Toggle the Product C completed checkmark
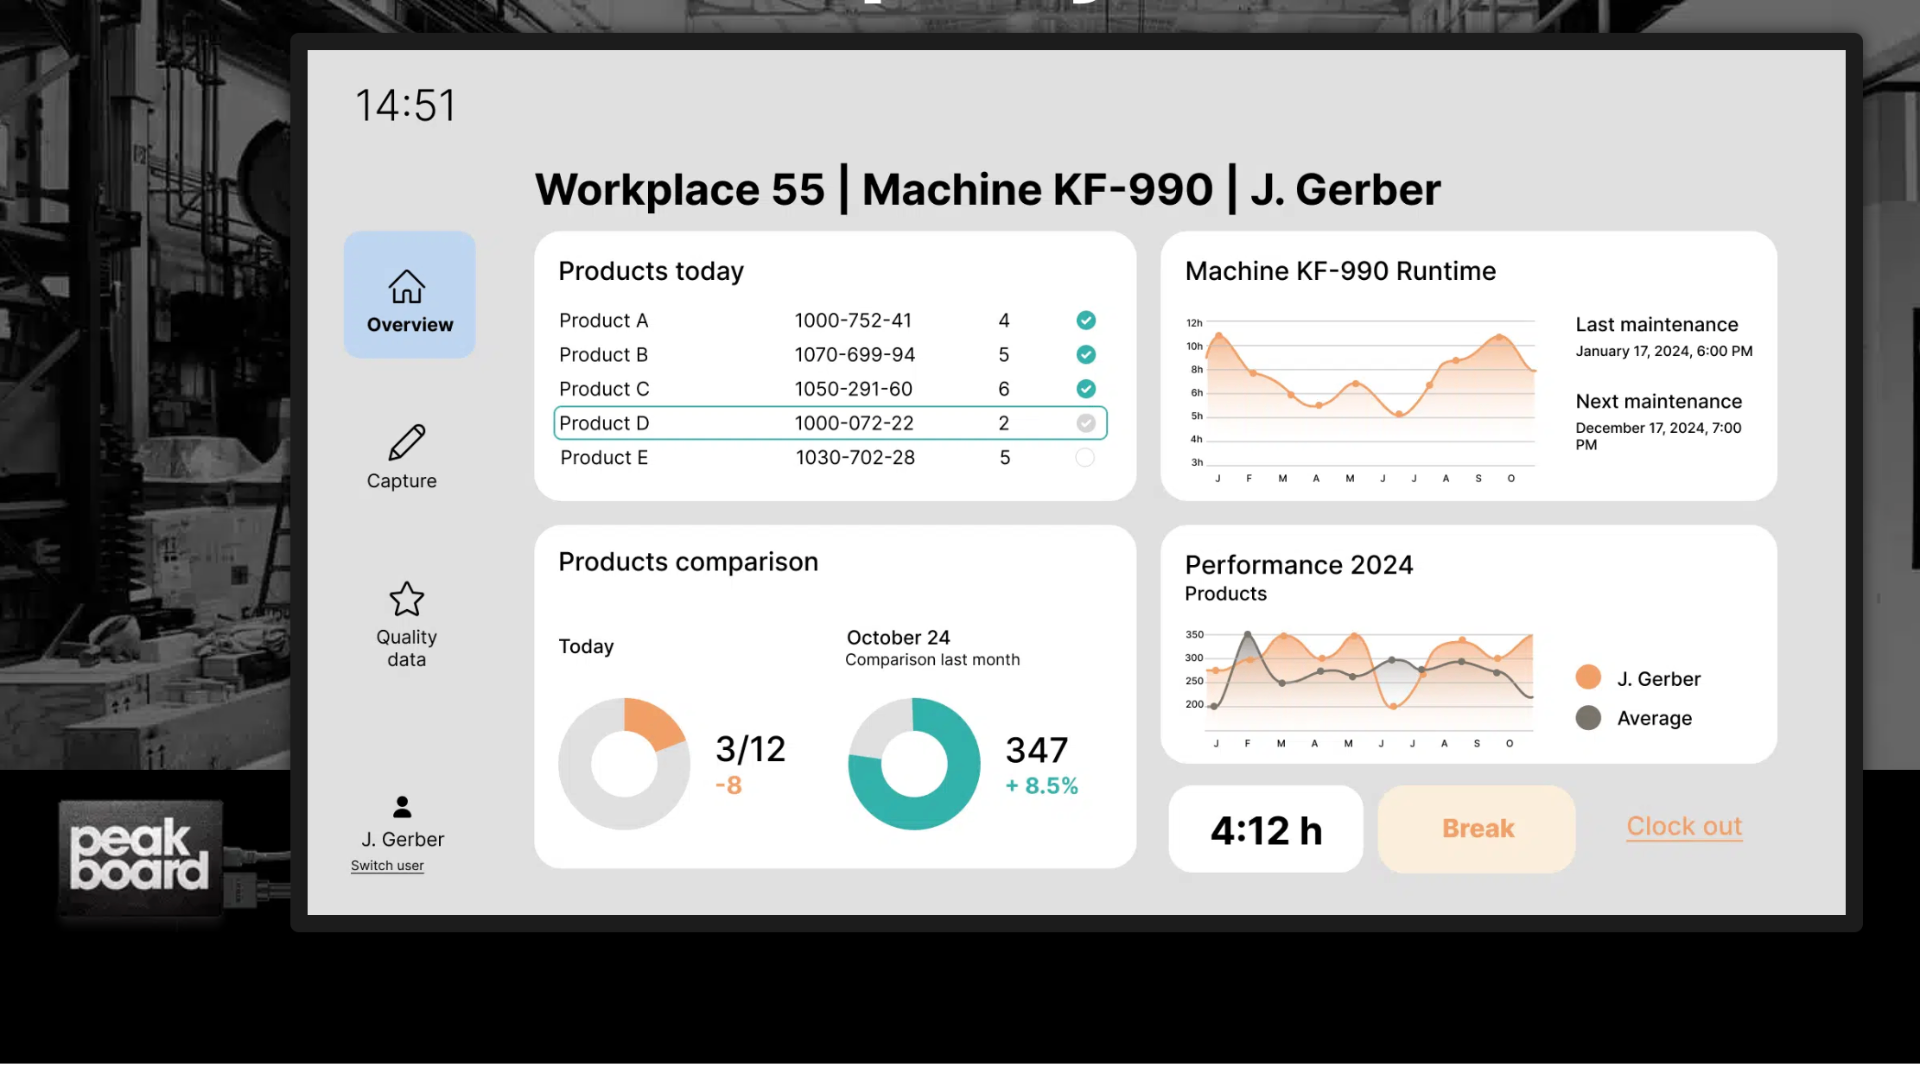 click(1086, 389)
